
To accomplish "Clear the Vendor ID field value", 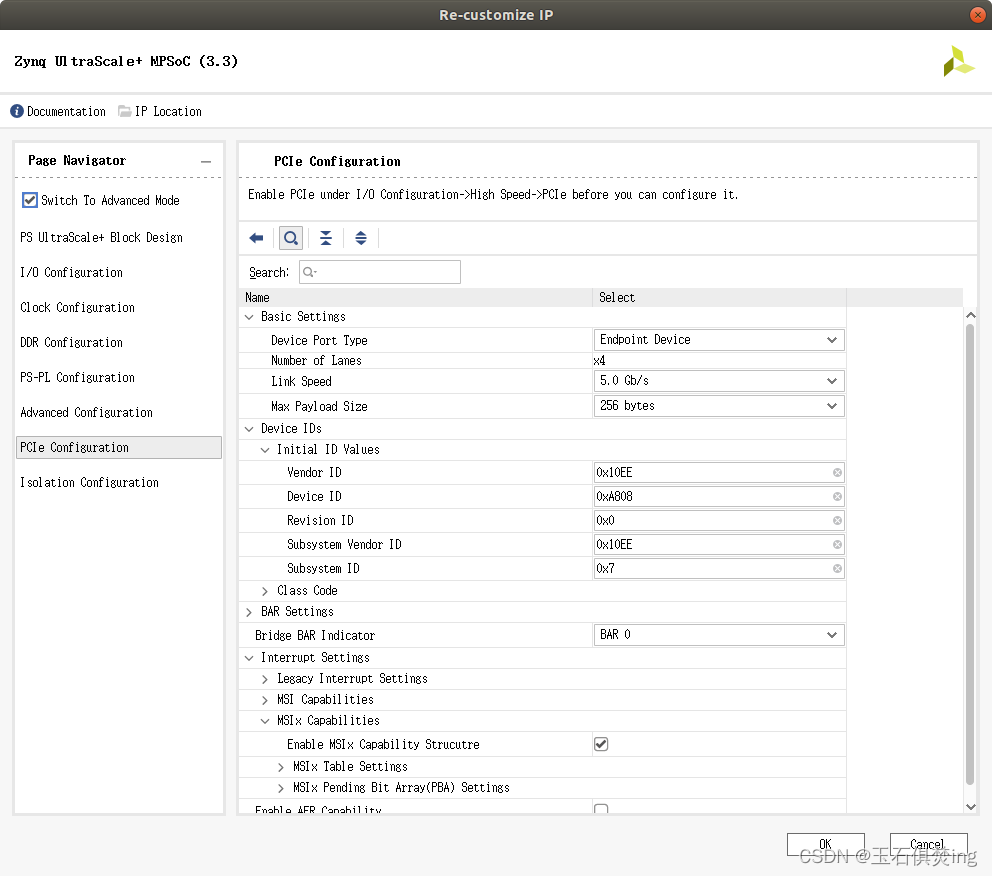I will (837, 472).
